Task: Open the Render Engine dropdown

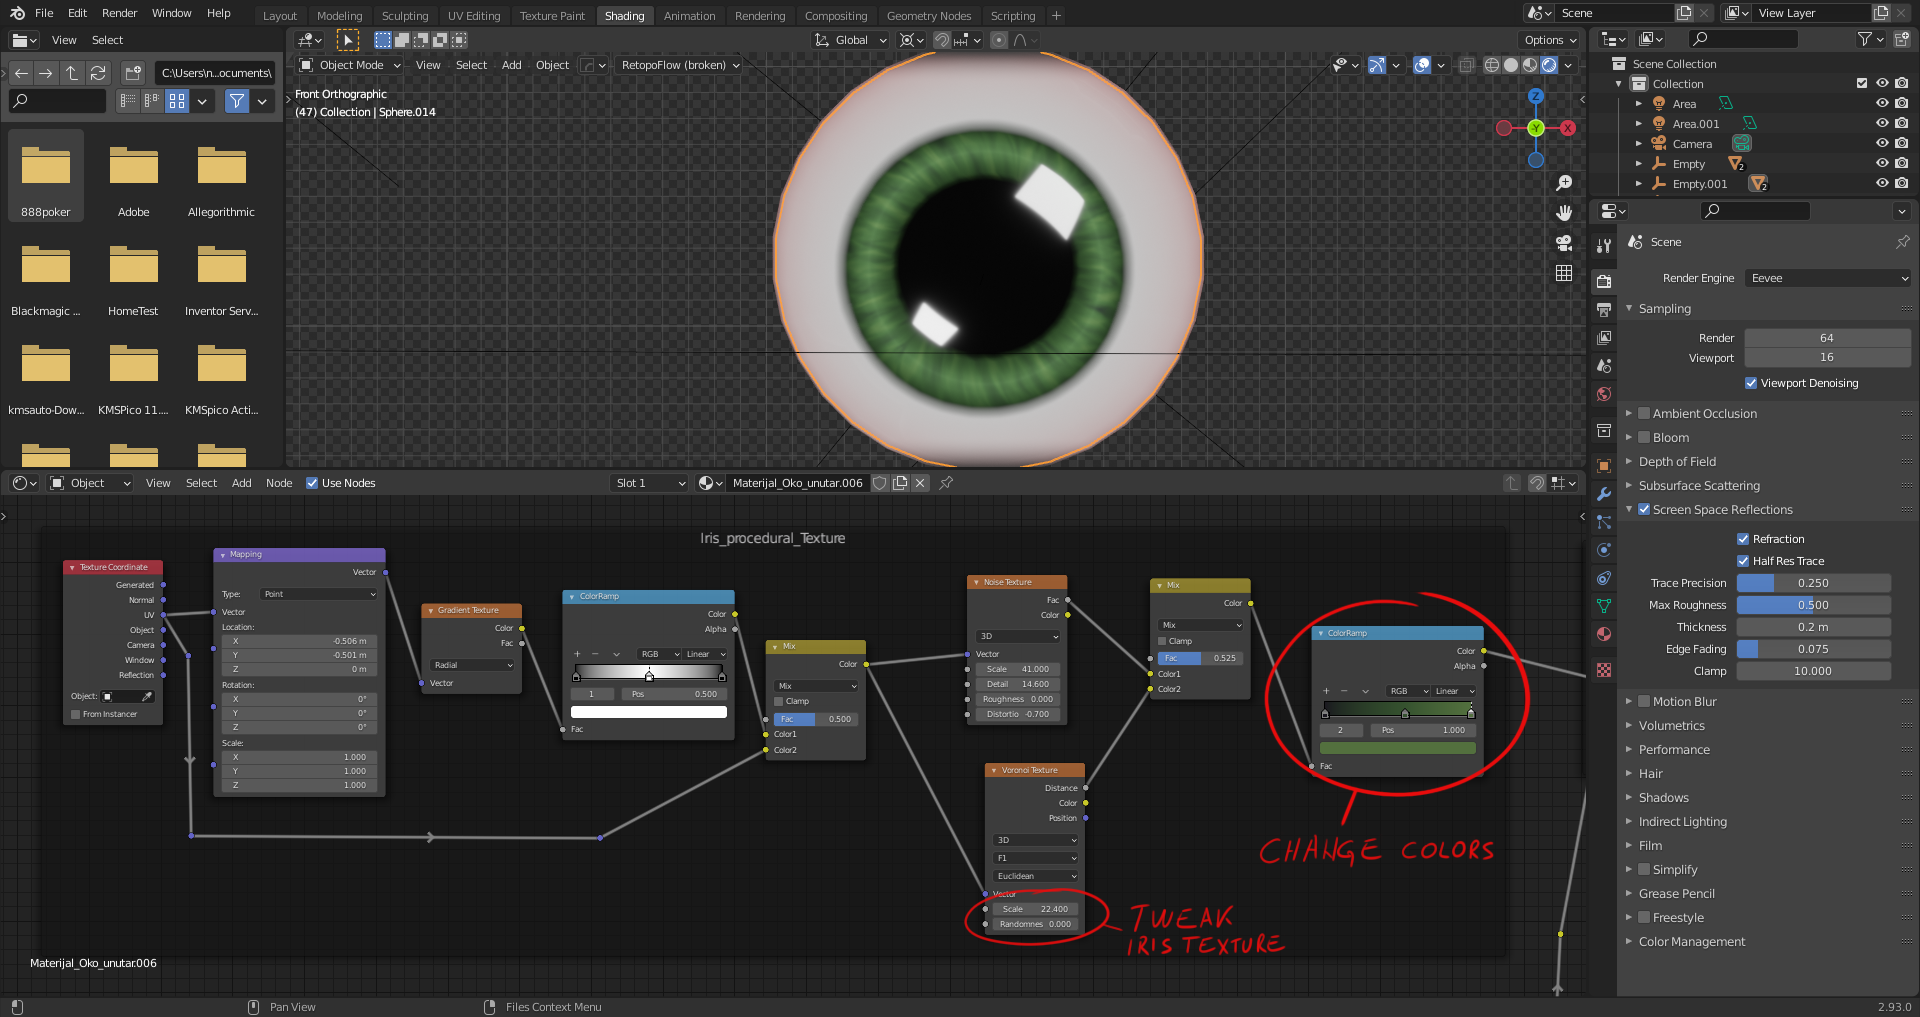Action: [1827, 278]
